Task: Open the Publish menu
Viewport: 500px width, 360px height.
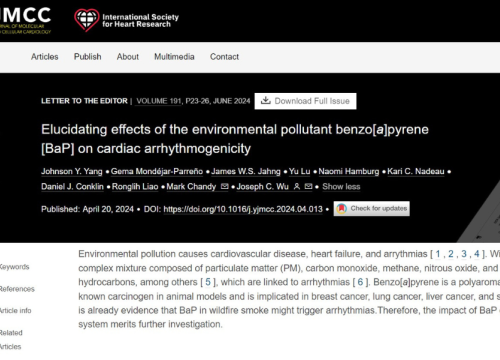Action: click(x=88, y=57)
